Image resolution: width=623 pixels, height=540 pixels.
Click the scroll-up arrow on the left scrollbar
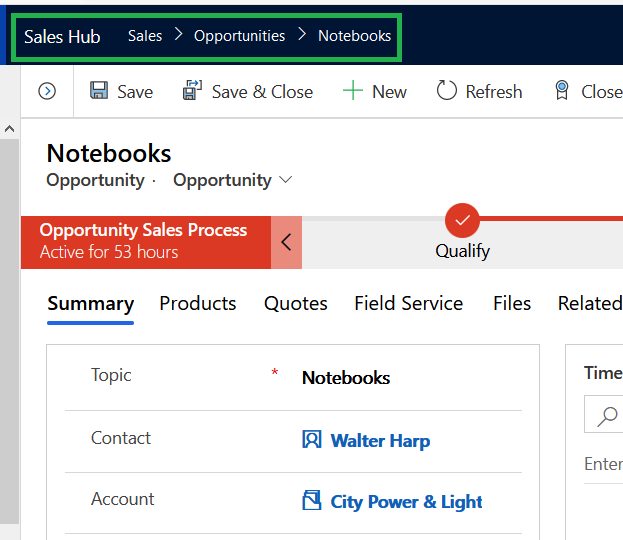(10, 129)
